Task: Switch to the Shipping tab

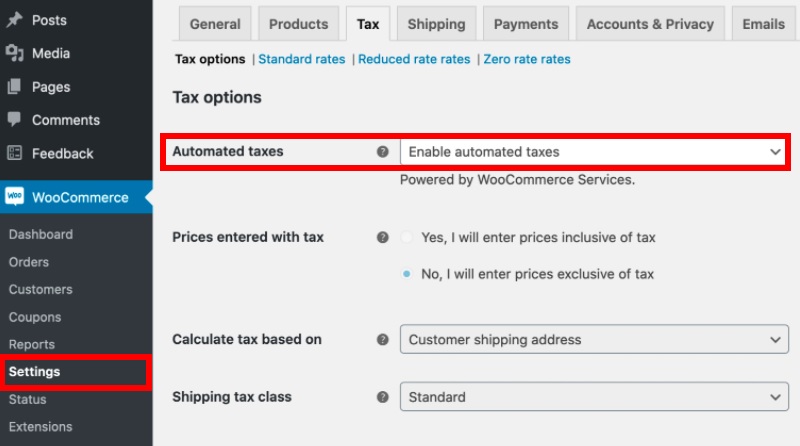Action: click(x=436, y=24)
